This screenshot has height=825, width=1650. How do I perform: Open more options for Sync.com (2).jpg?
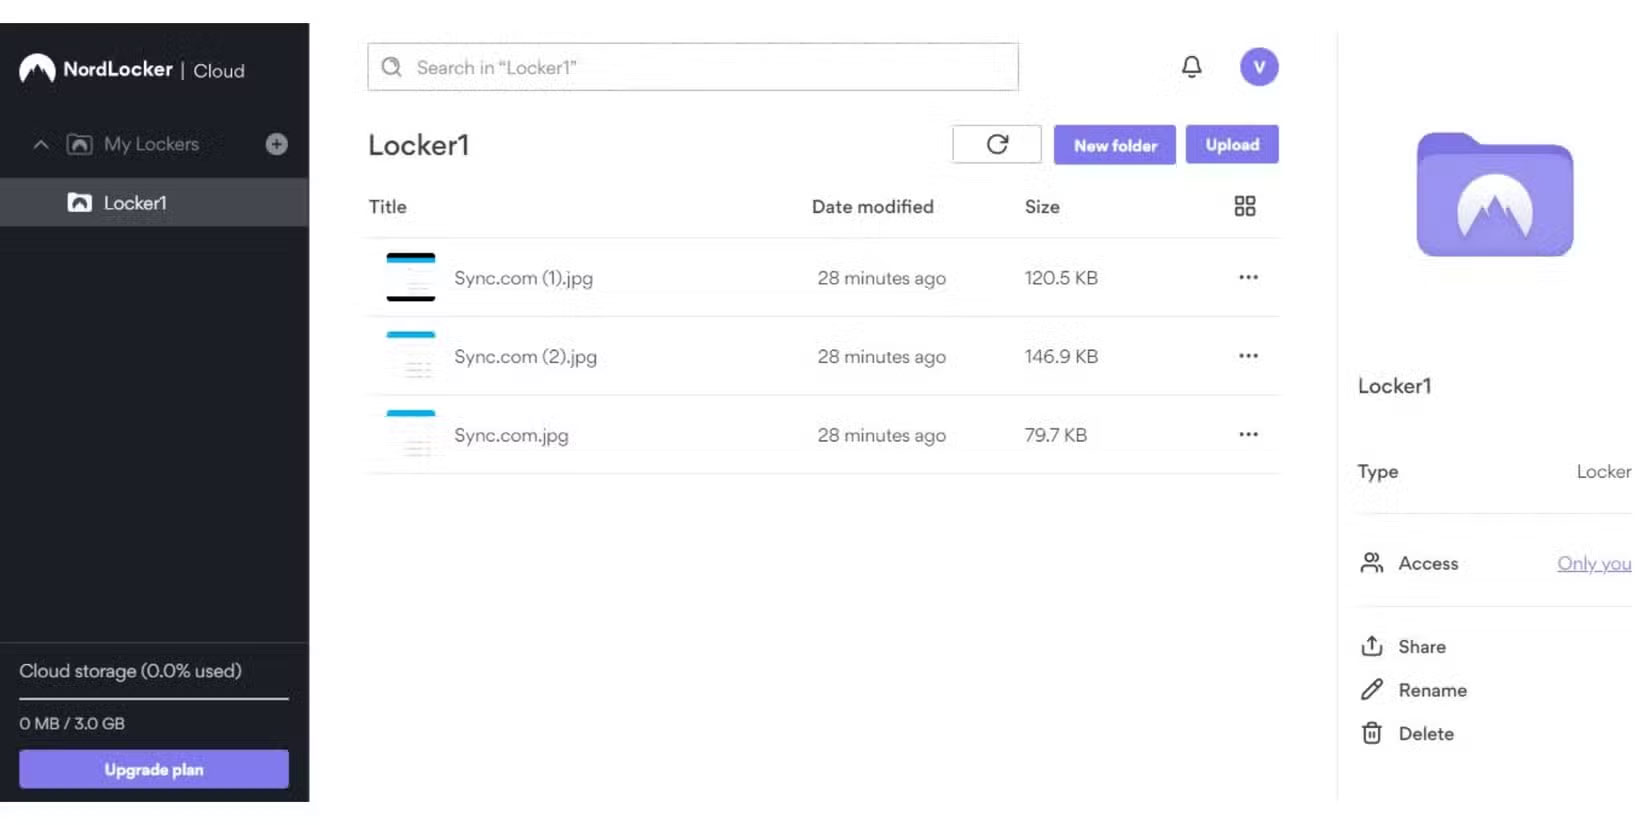point(1248,356)
